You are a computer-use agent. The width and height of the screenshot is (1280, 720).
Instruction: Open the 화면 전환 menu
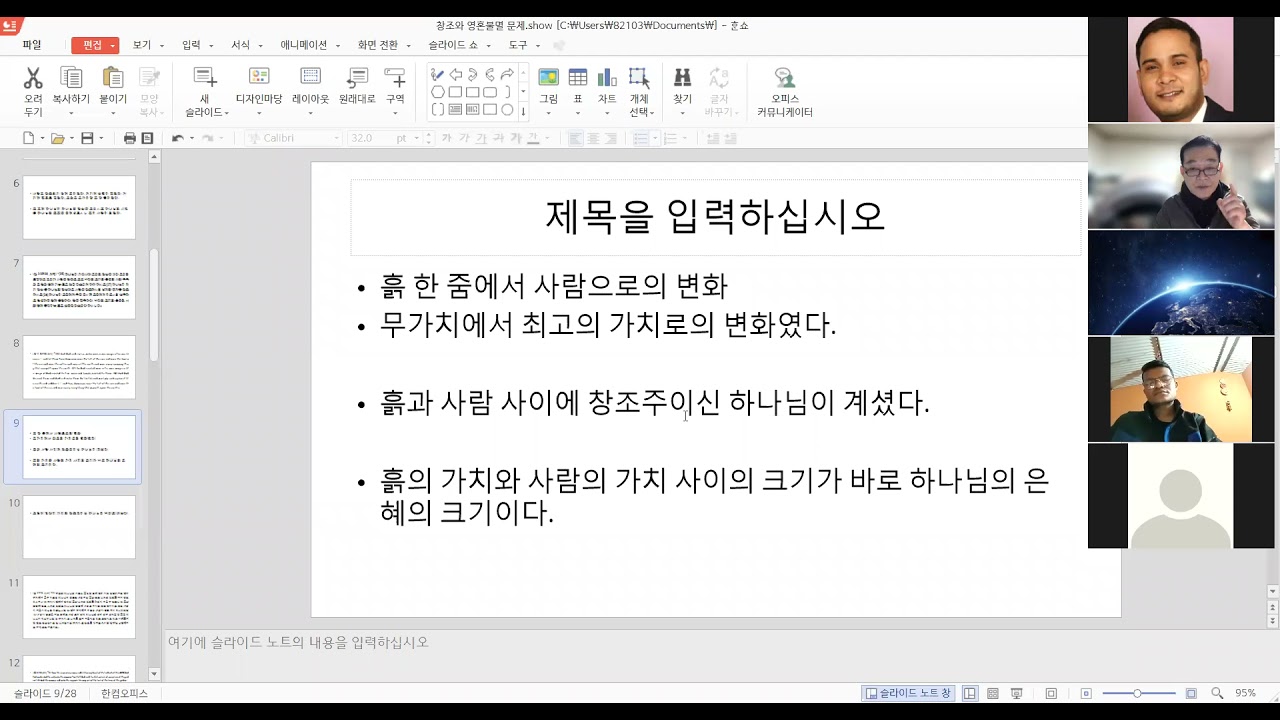378,45
